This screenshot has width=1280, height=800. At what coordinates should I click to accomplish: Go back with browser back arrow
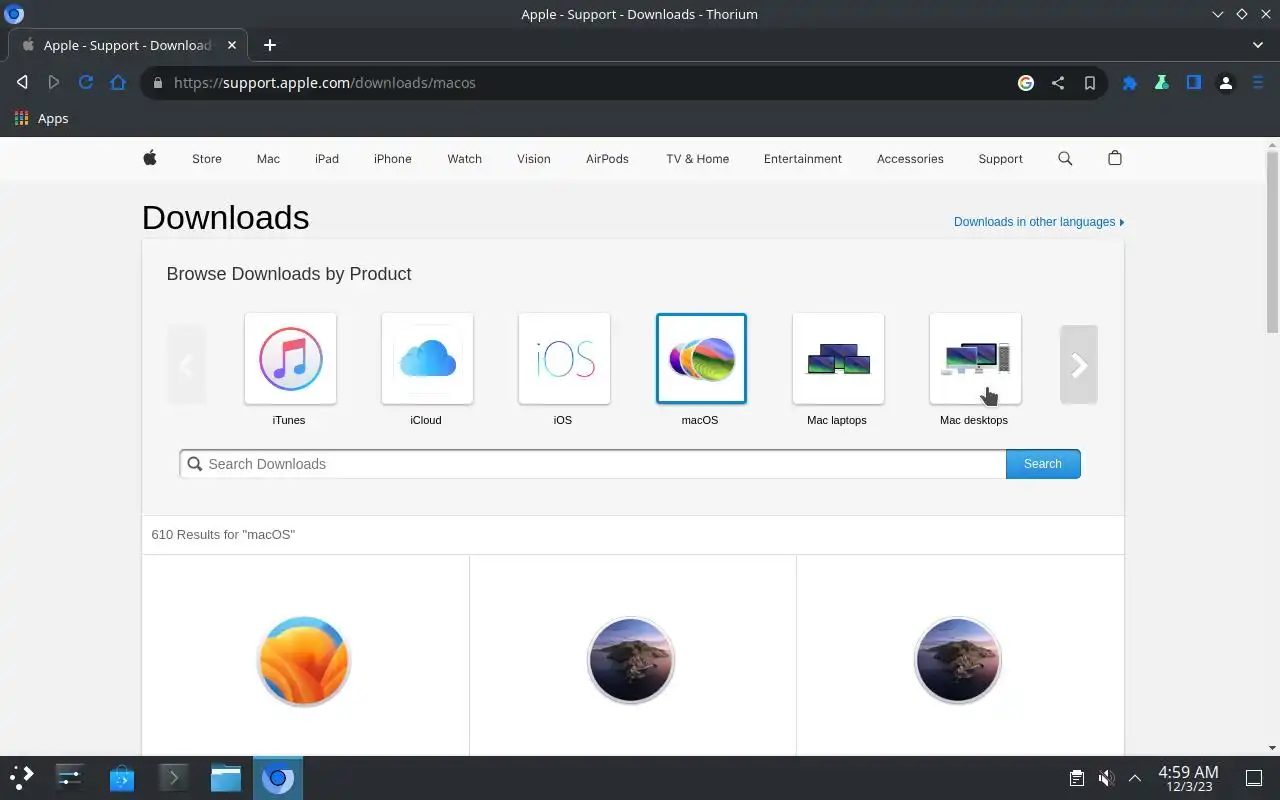(x=22, y=83)
